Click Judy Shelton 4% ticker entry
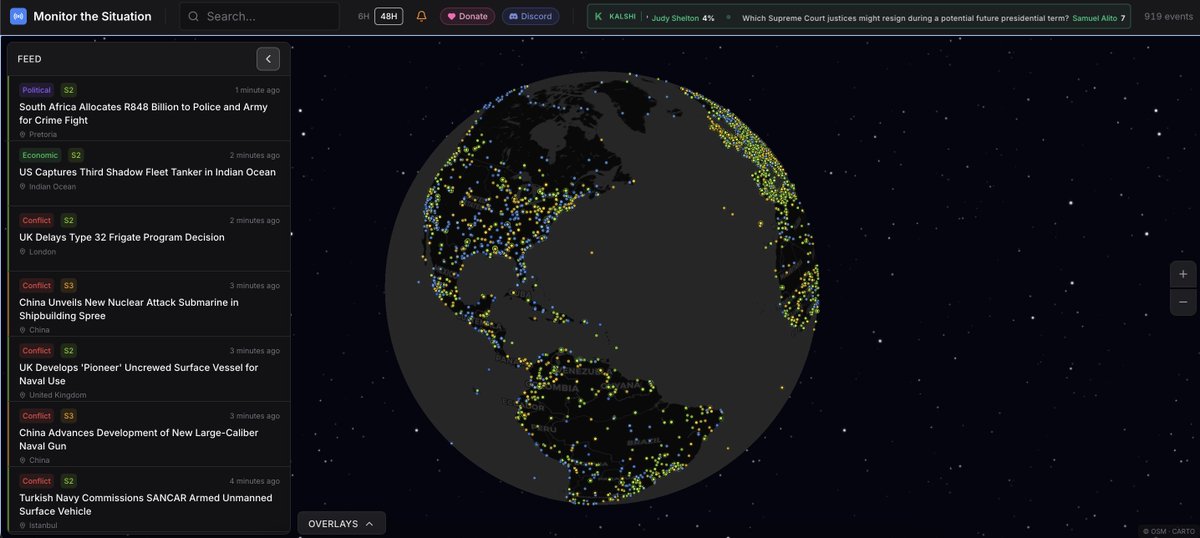 click(683, 18)
